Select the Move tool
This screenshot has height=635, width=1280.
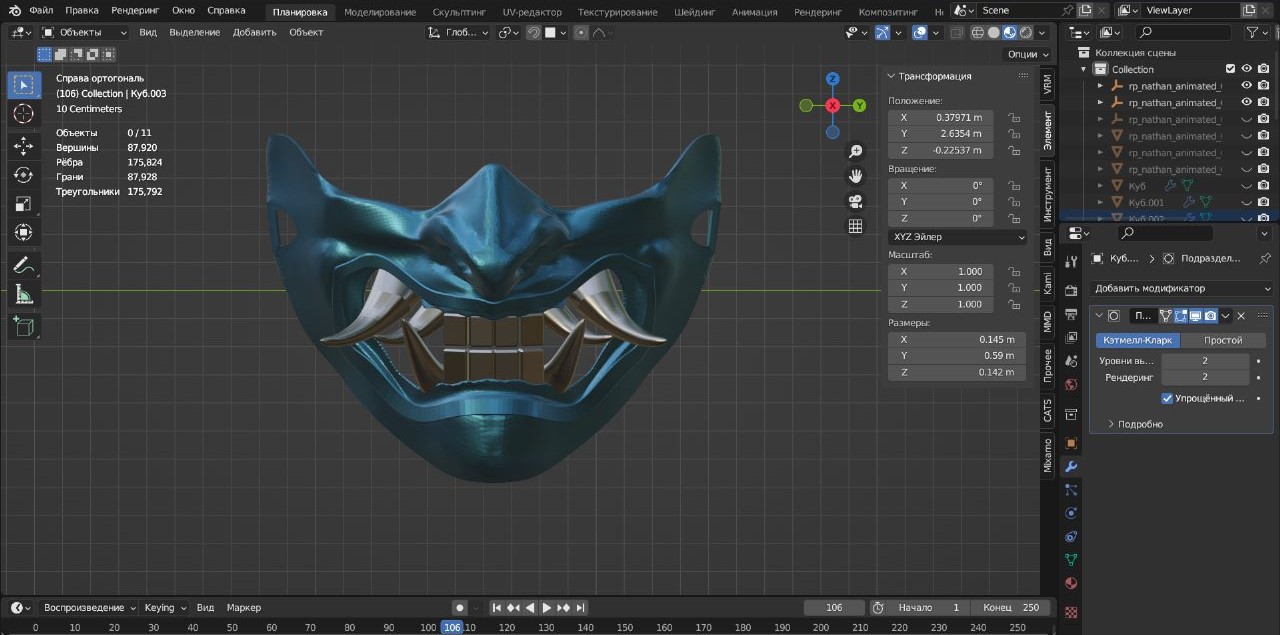[x=24, y=147]
